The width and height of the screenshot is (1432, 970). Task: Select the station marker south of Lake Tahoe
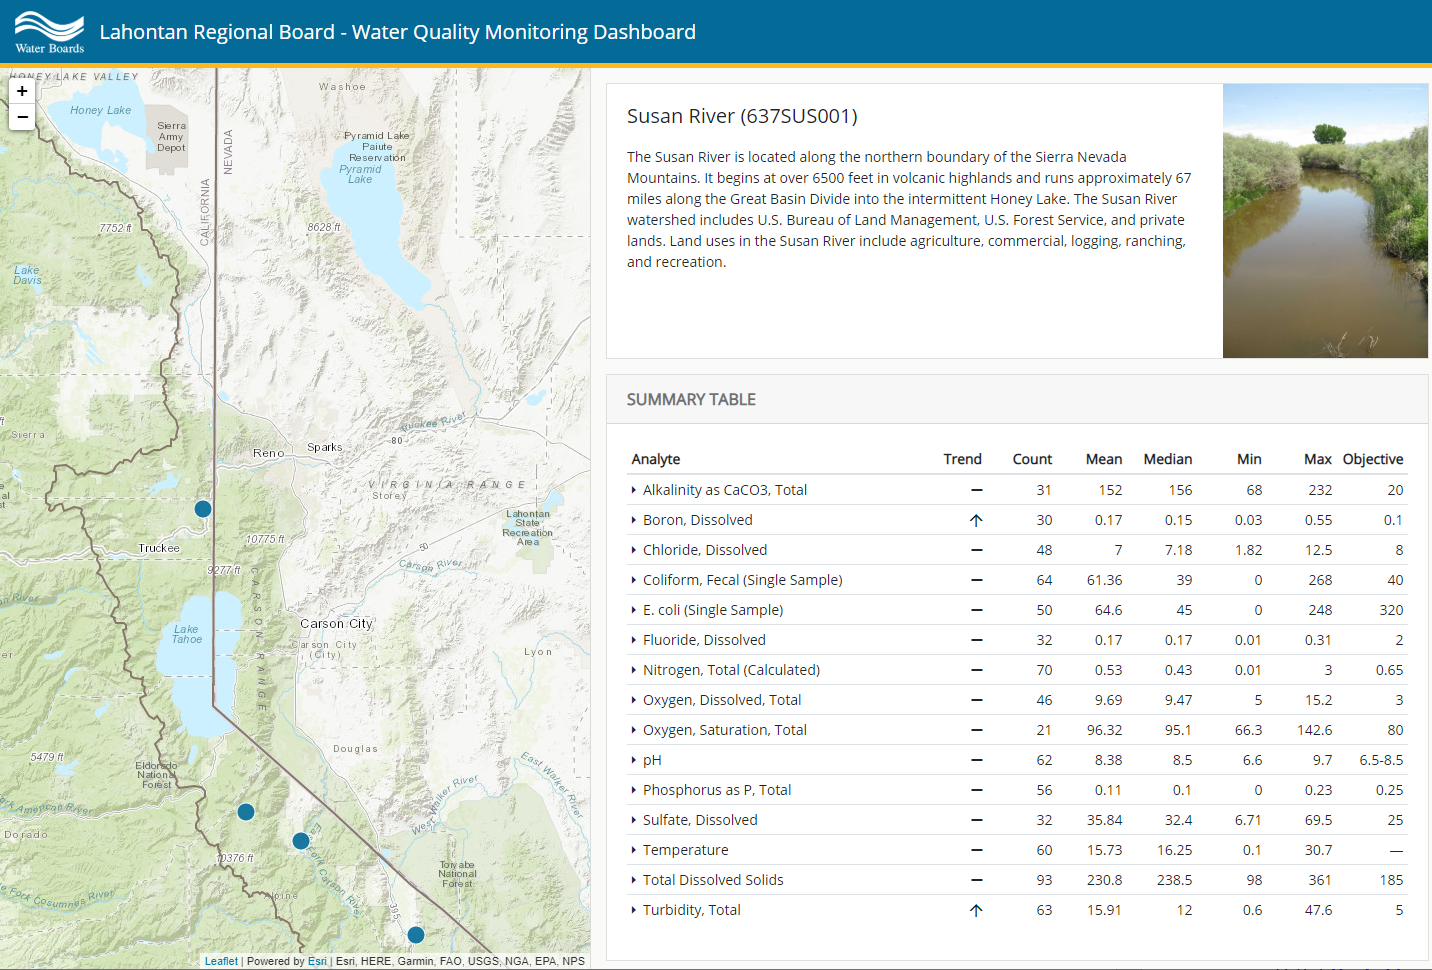pos(246,812)
